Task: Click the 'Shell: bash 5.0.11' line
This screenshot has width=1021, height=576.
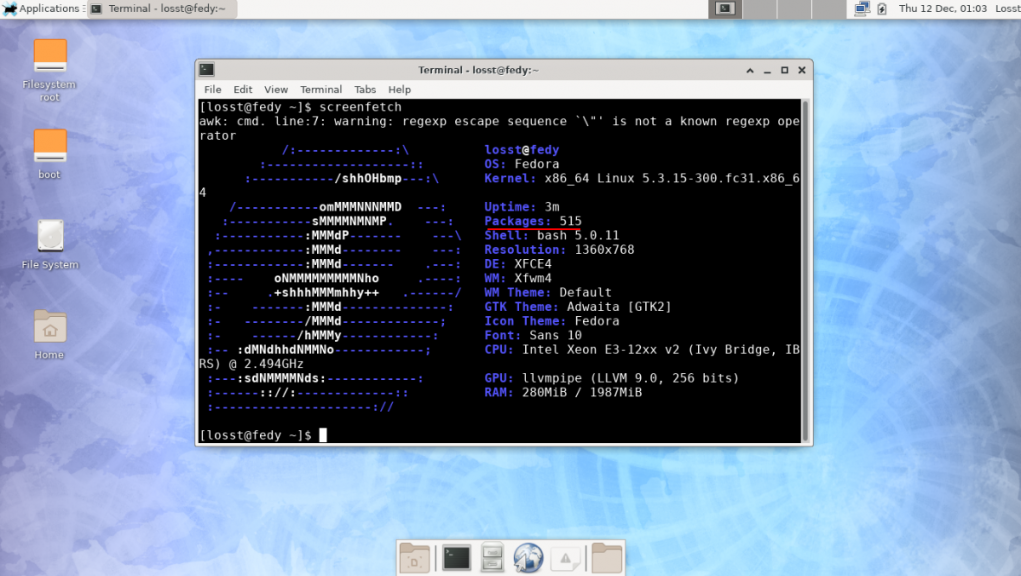Action: [552, 236]
